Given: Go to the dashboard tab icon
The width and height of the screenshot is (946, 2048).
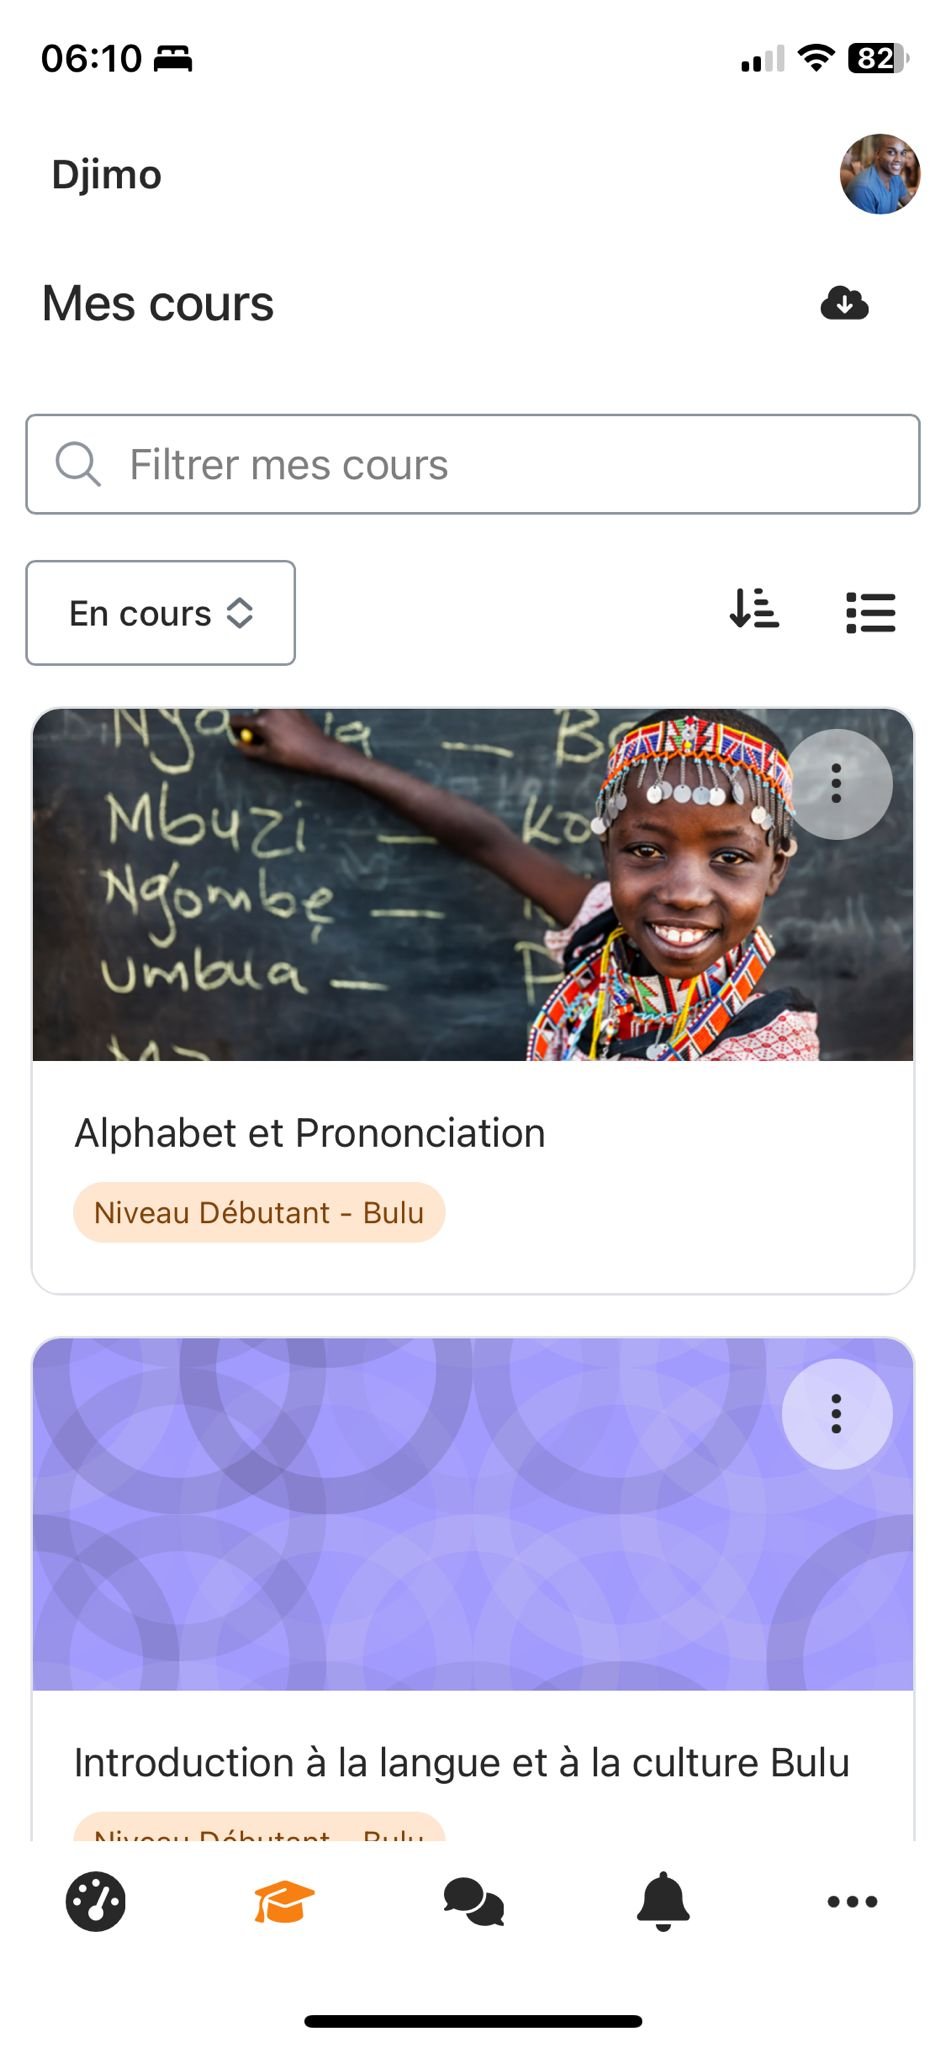Looking at the screenshot, I should pos(96,1901).
